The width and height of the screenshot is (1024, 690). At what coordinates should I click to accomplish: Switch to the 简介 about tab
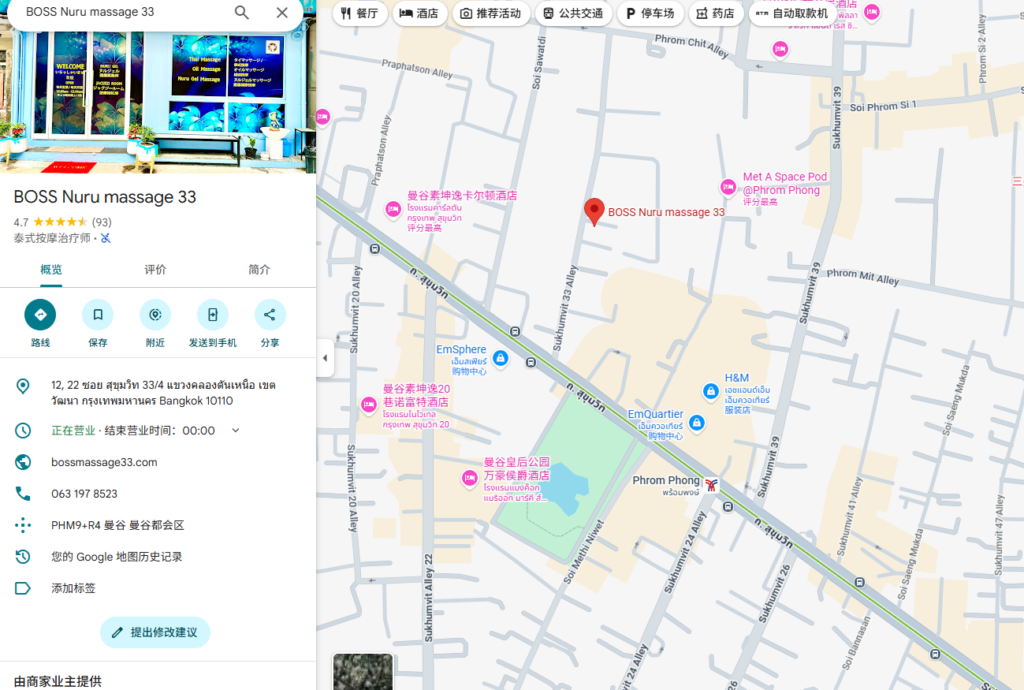[x=259, y=270]
